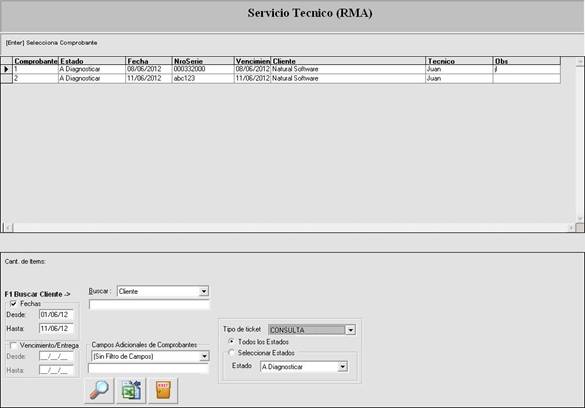Toggle the Fechas checkbox
Screen dimensions: 585x408
click(14, 304)
